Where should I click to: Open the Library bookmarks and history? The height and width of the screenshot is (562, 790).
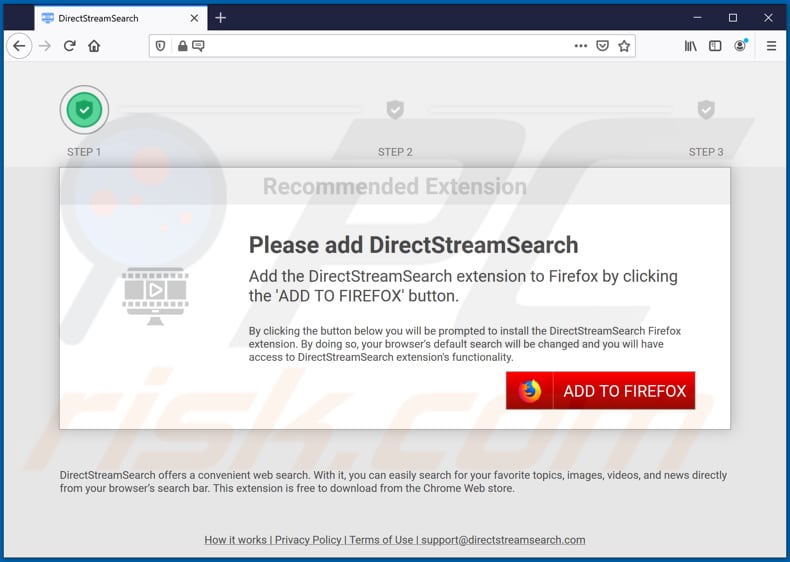point(690,46)
